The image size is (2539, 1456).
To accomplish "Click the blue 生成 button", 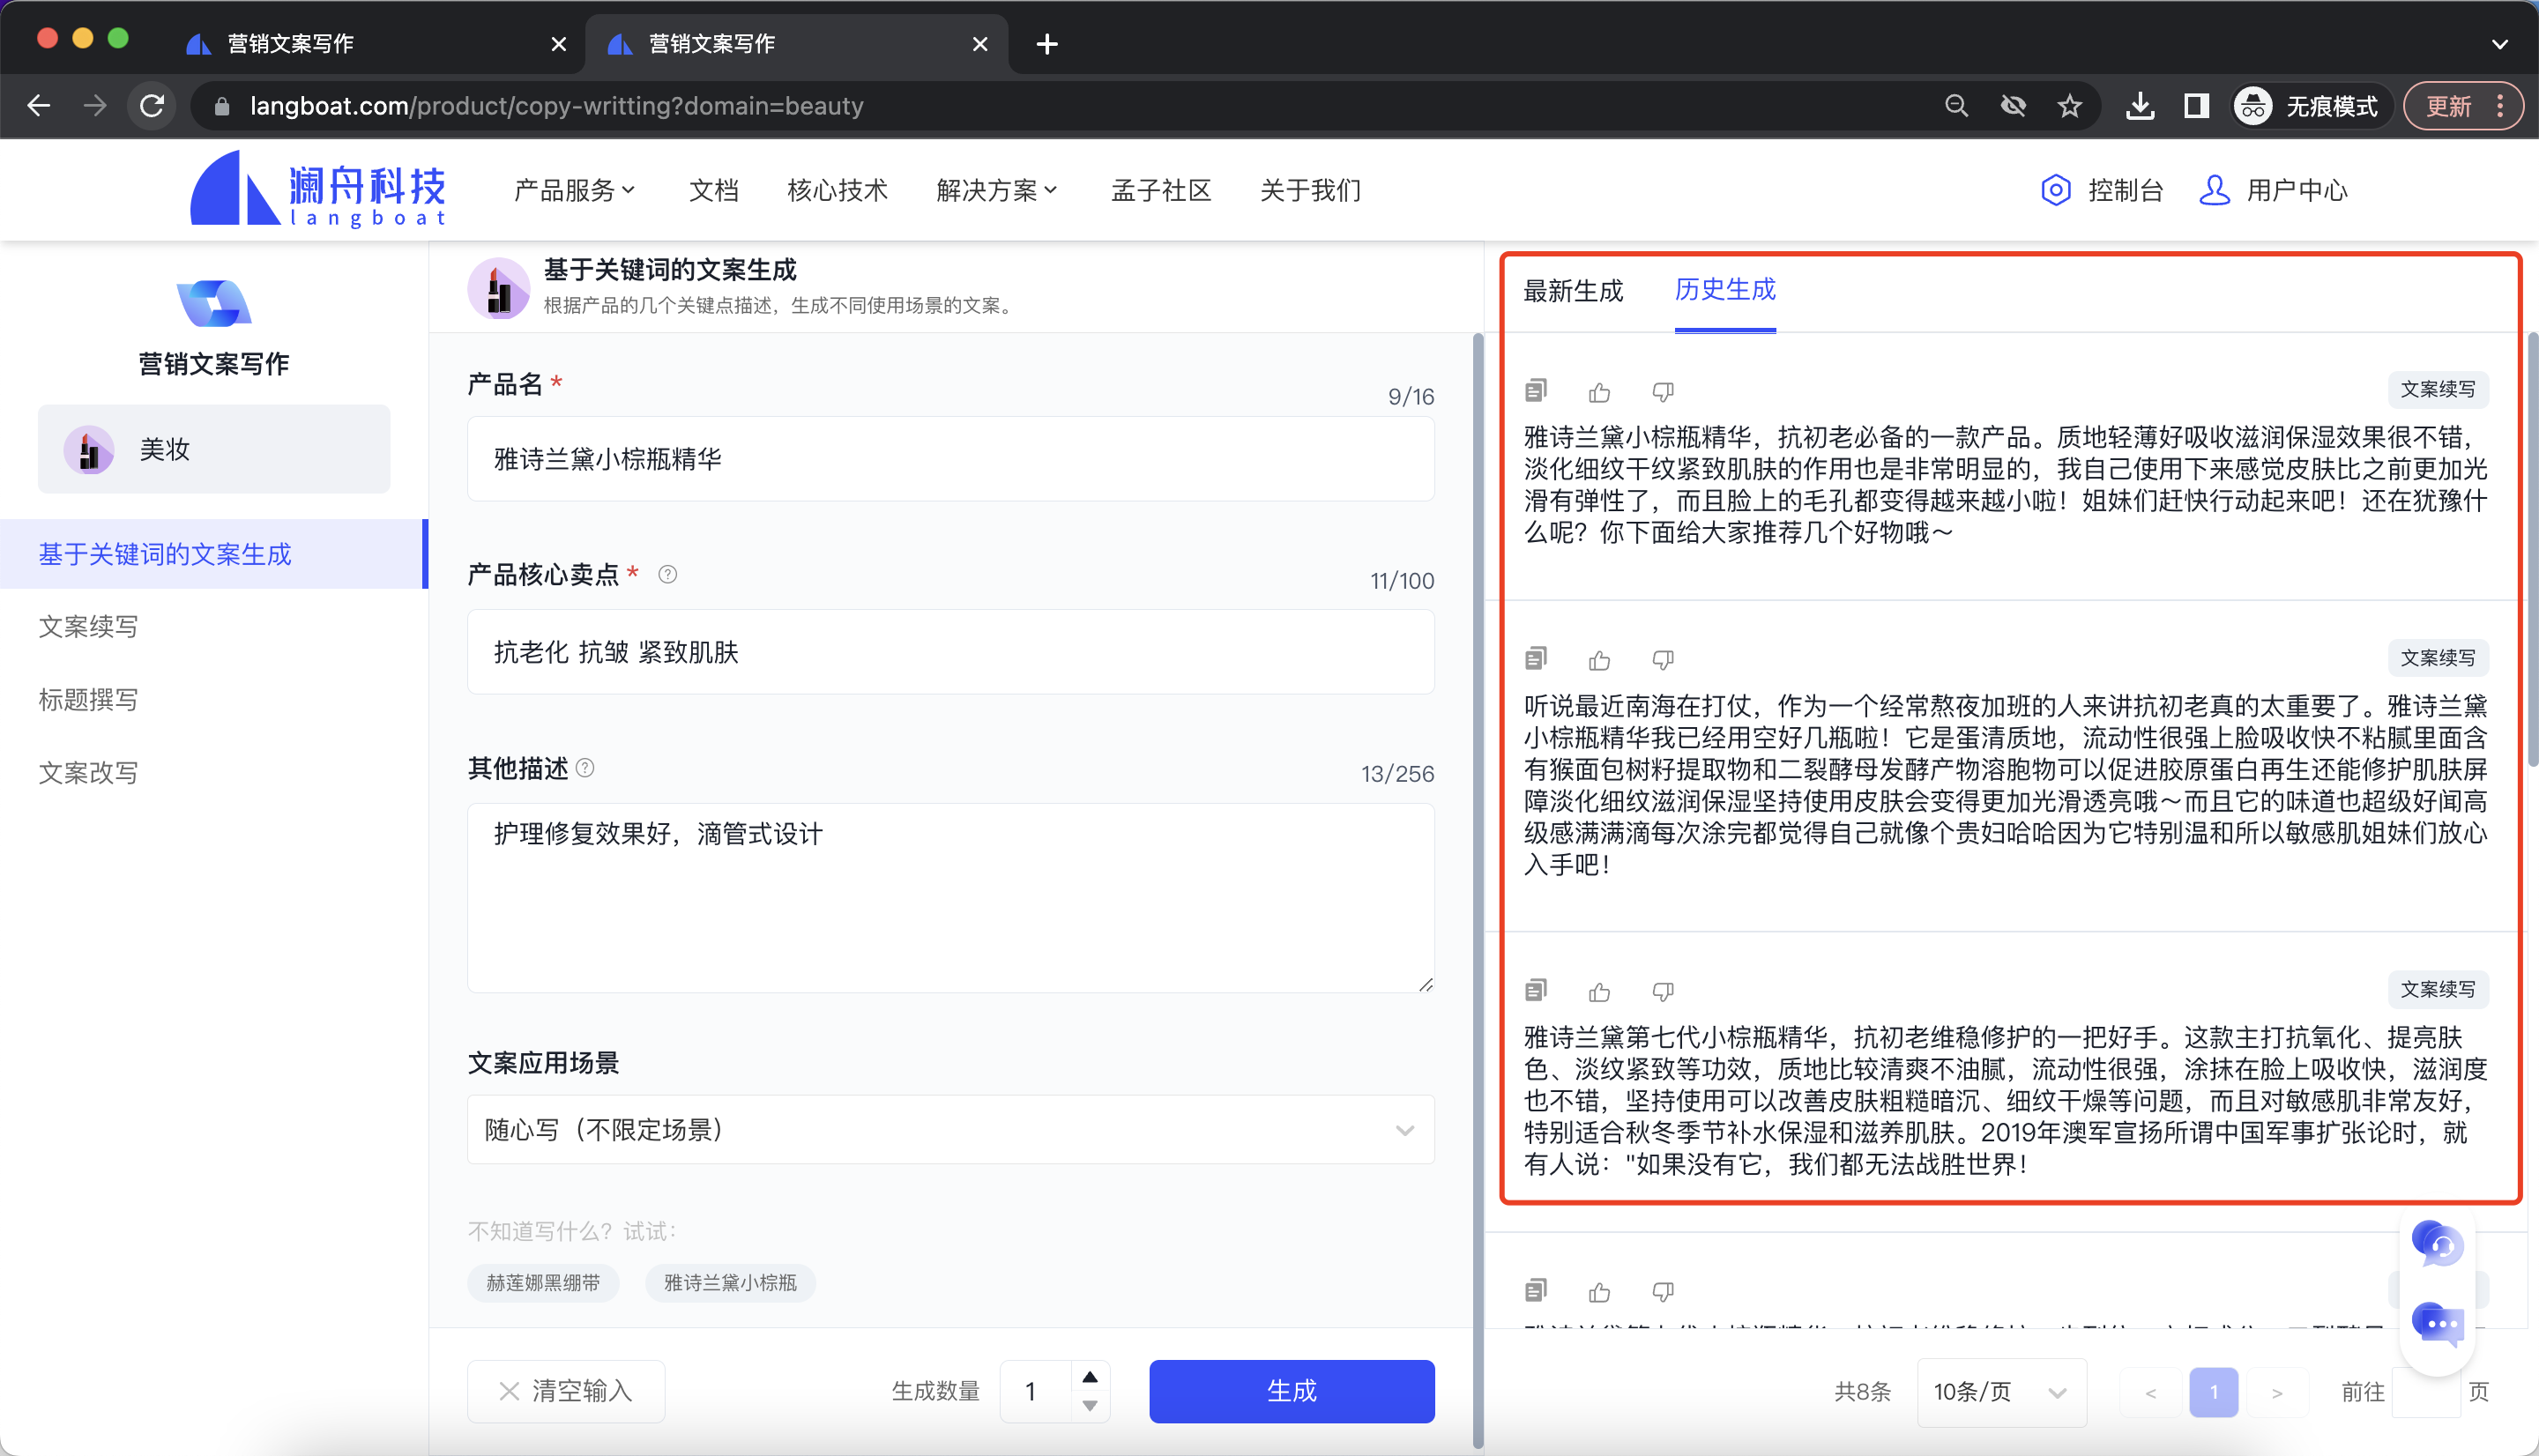I will point(1291,1391).
